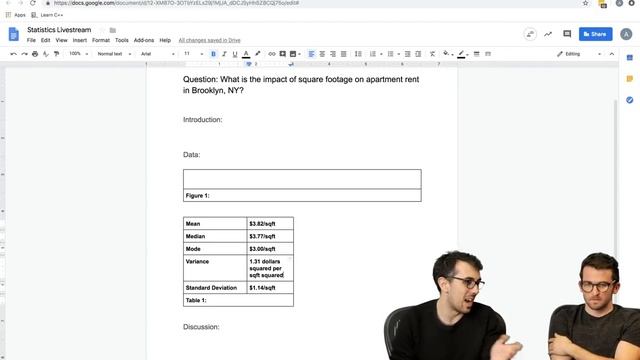Increase indent
Viewport: 640px width, 360px height.
pos(418,54)
